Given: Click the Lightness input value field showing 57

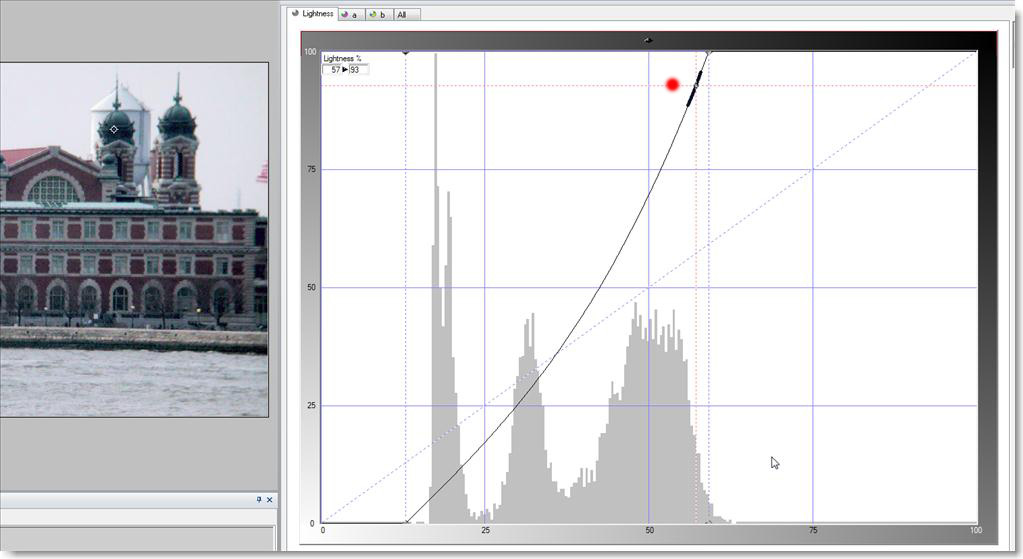Looking at the screenshot, I should tap(333, 70).
